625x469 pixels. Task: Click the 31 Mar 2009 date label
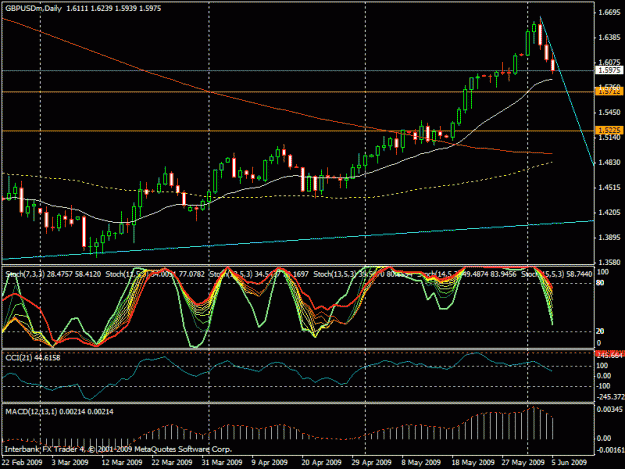[x=222, y=462]
